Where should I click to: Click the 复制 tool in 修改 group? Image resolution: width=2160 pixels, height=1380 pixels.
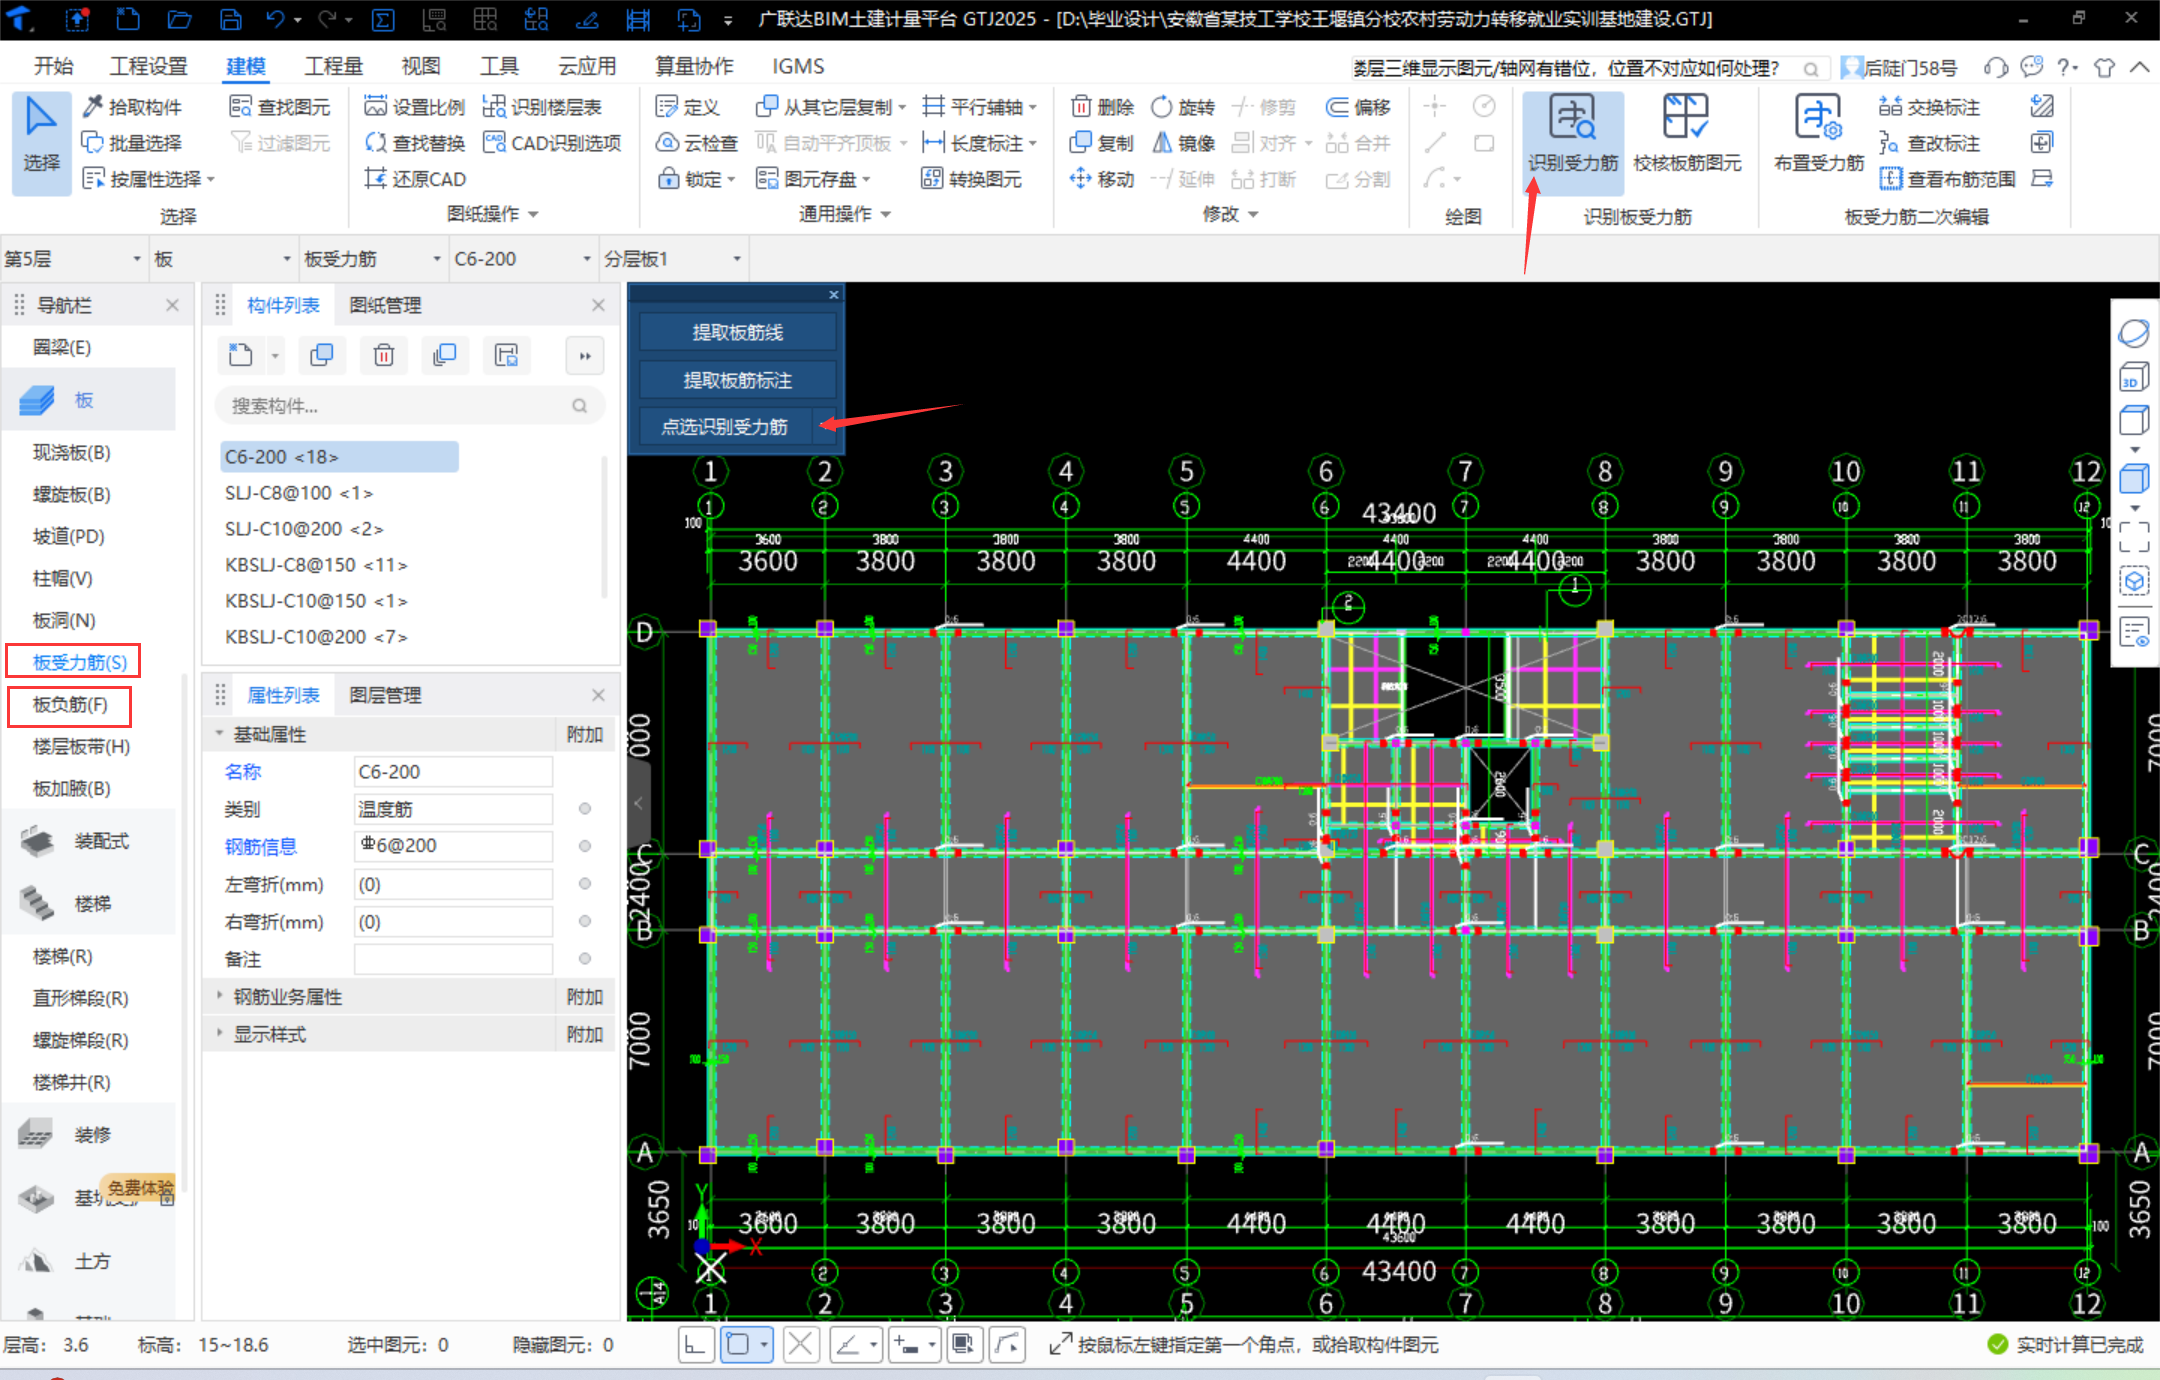pos(1102,143)
